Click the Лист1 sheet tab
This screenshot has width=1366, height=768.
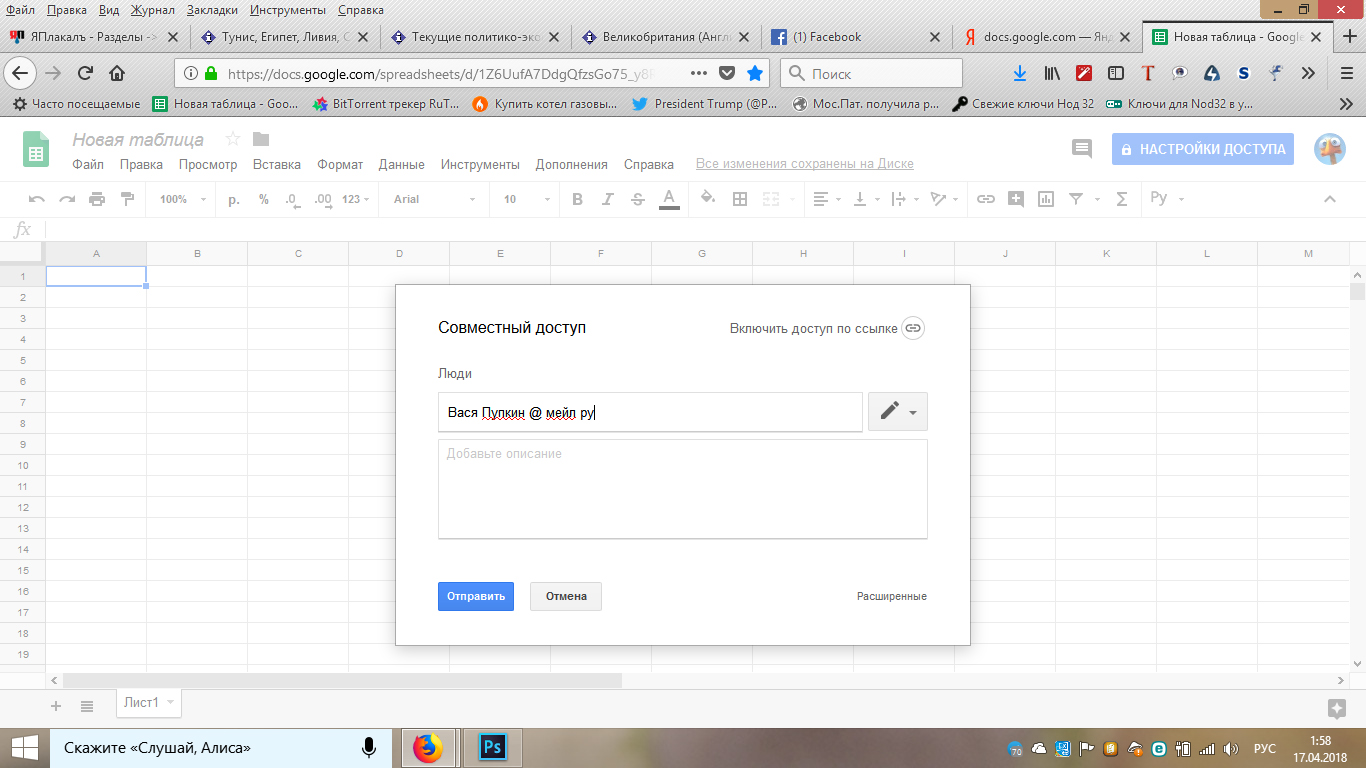149,703
